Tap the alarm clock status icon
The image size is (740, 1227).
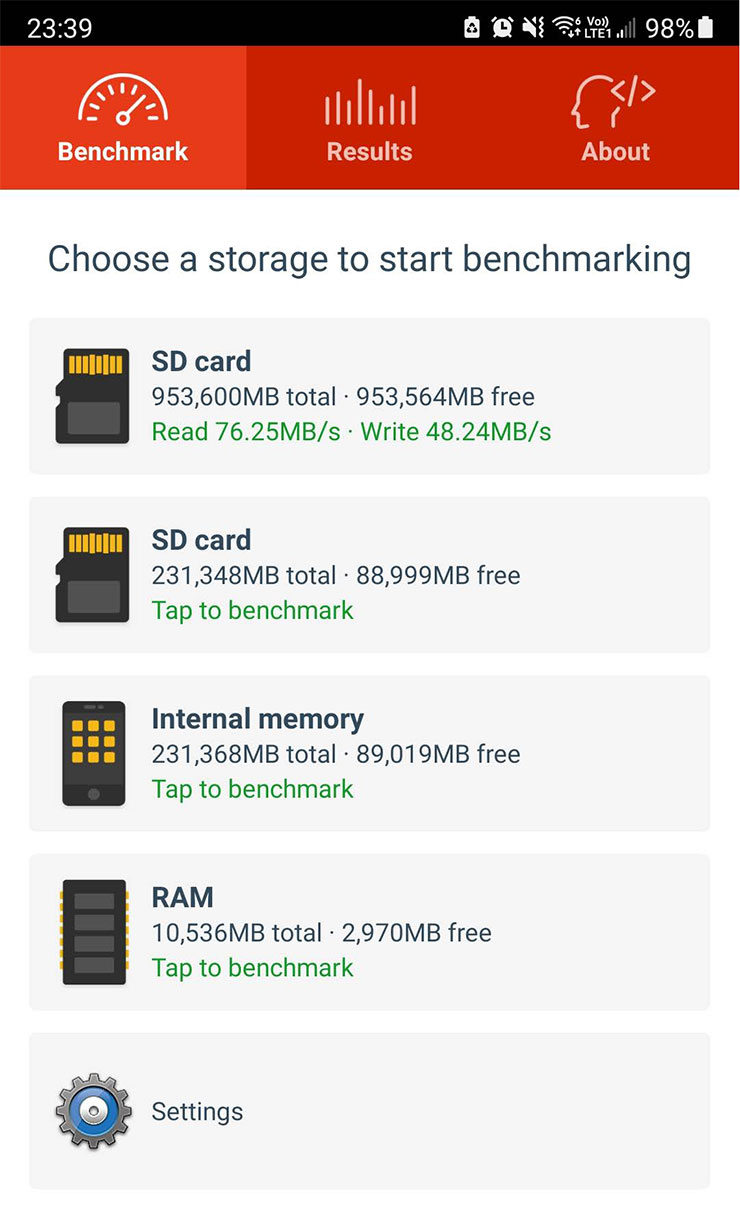click(x=502, y=28)
